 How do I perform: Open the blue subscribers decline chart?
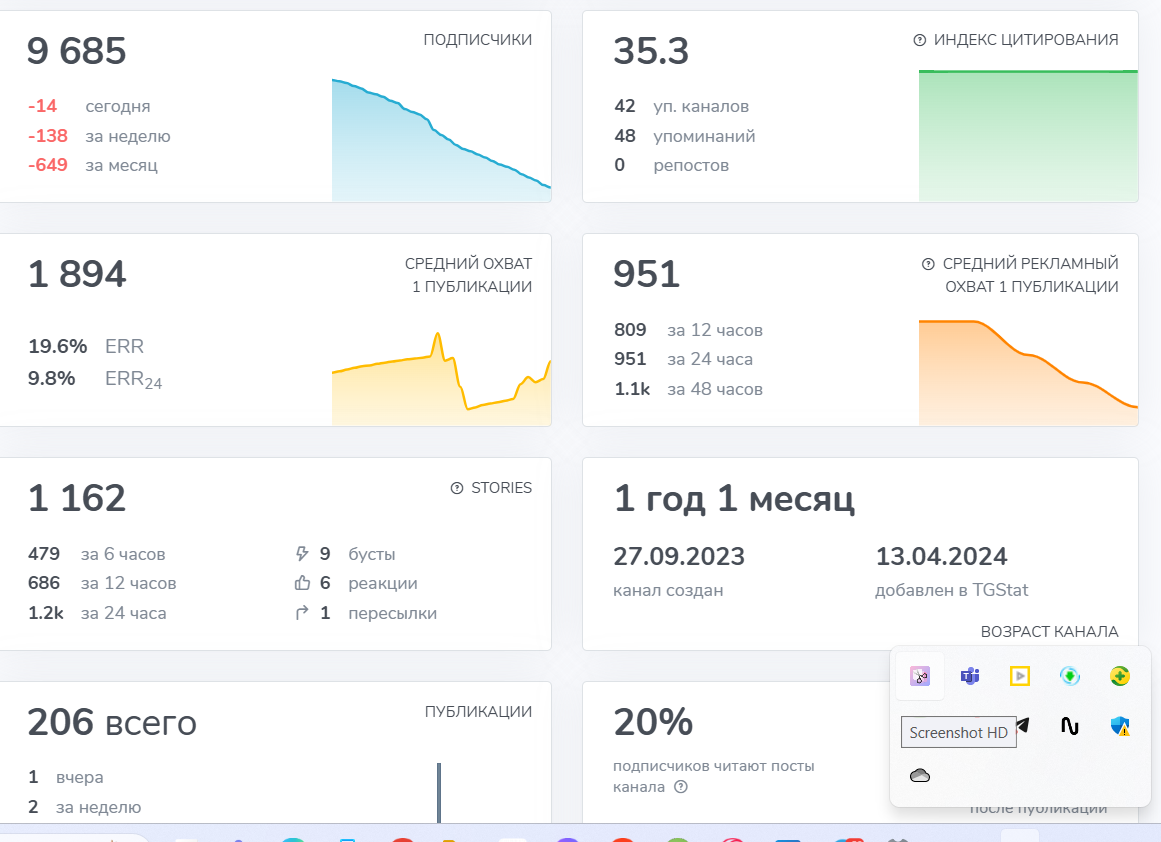coord(441,140)
